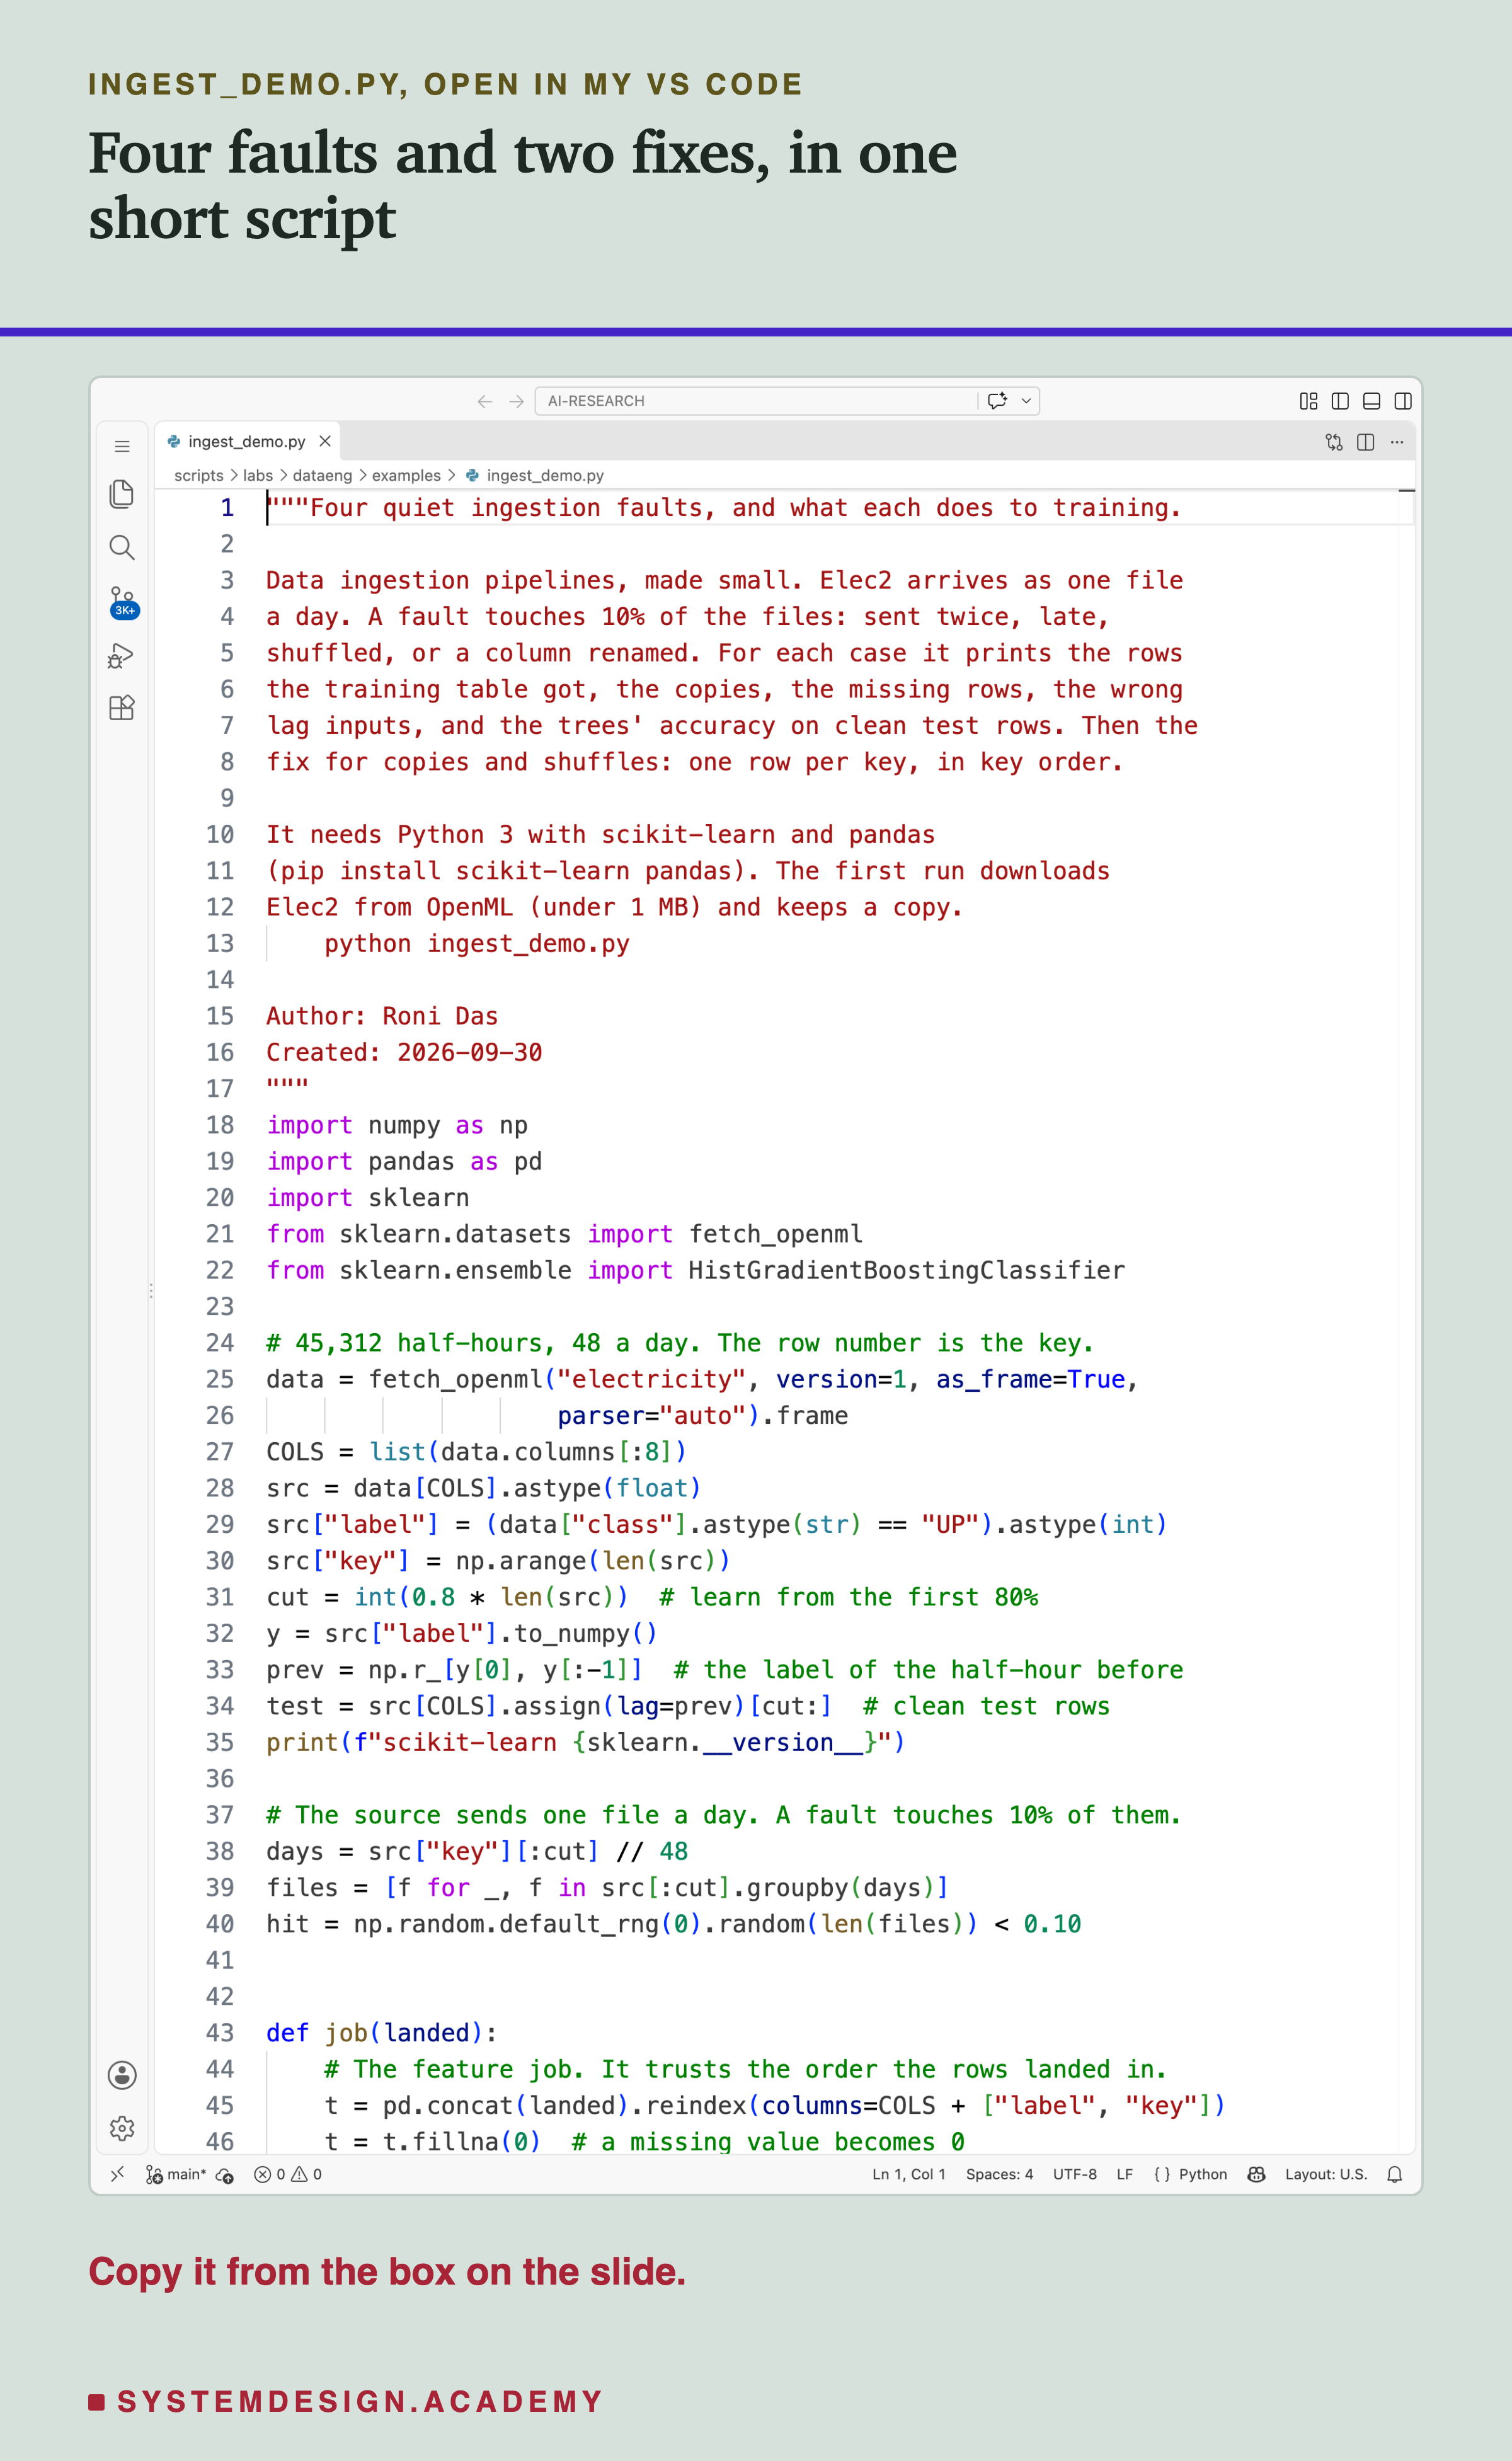Toggle the bottom panel
This screenshot has height=2461, width=1512.
1372,401
